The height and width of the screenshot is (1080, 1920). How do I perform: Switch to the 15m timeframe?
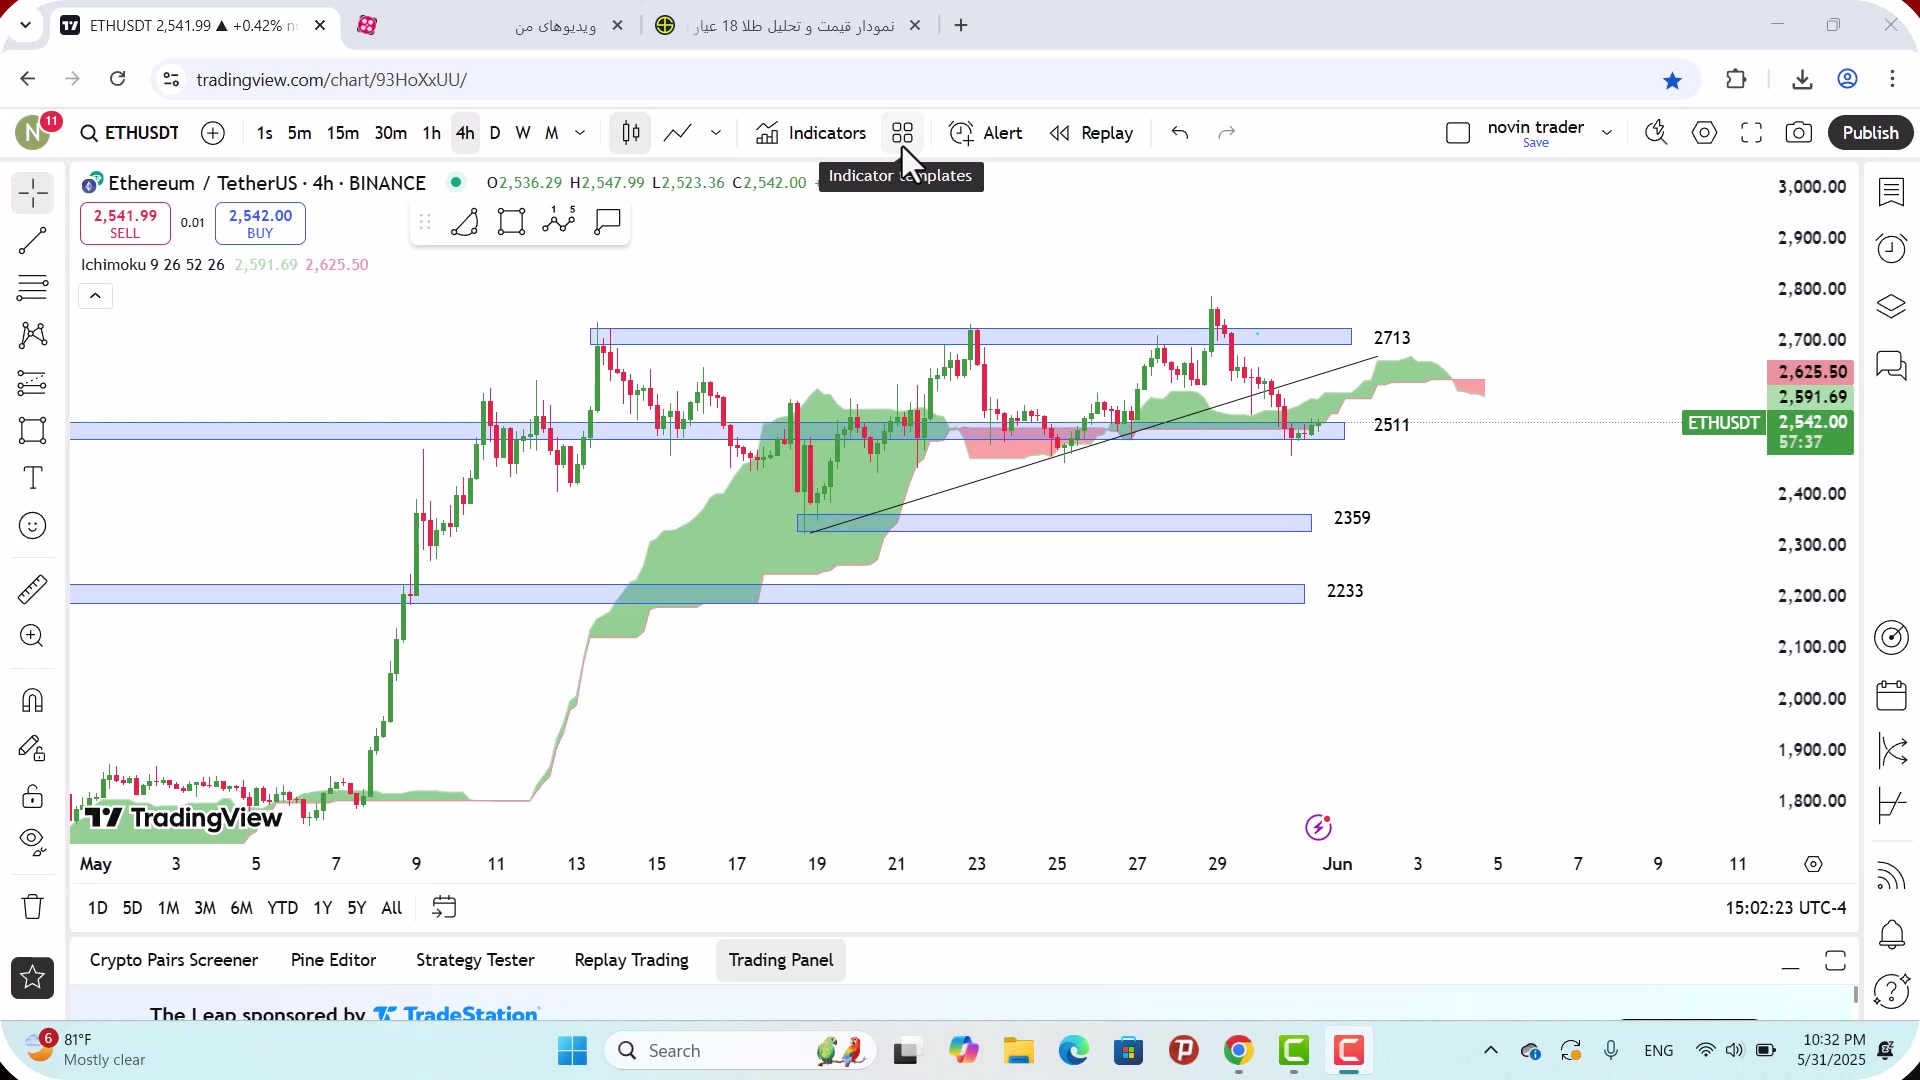pyautogui.click(x=342, y=133)
